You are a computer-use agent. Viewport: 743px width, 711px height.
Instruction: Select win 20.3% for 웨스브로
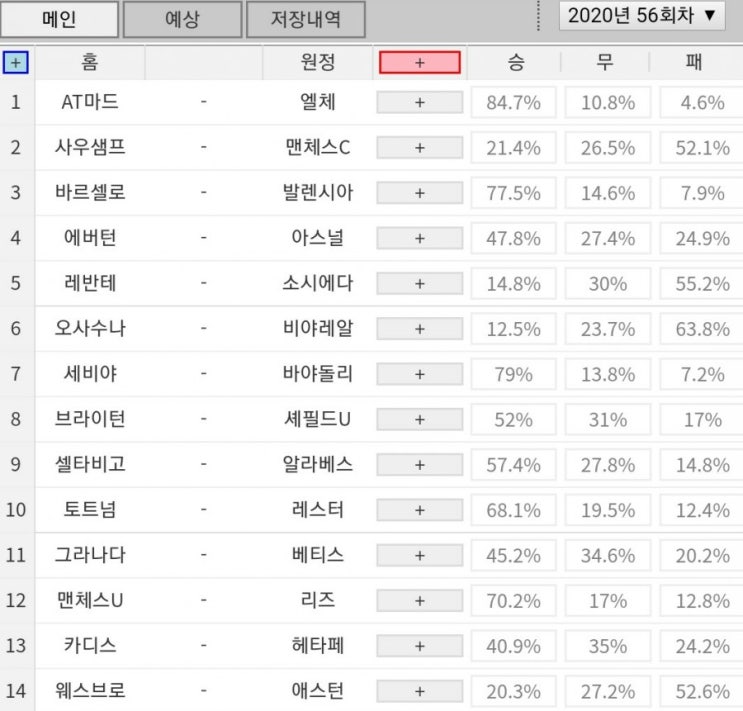point(514,692)
